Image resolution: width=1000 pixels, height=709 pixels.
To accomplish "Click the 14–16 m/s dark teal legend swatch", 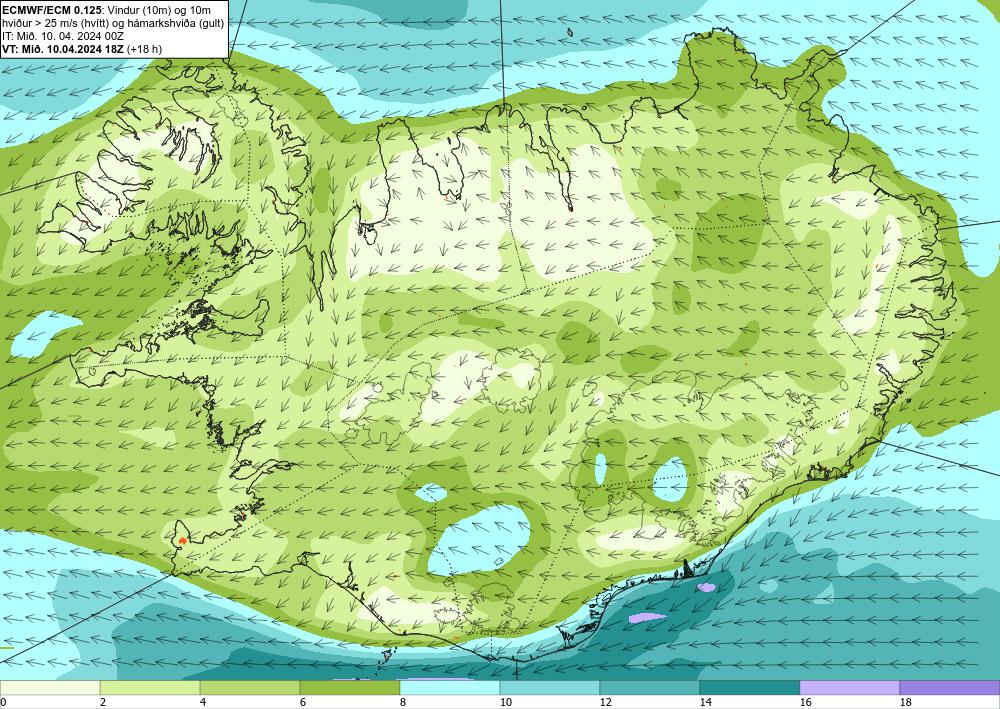I will [x=750, y=687].
